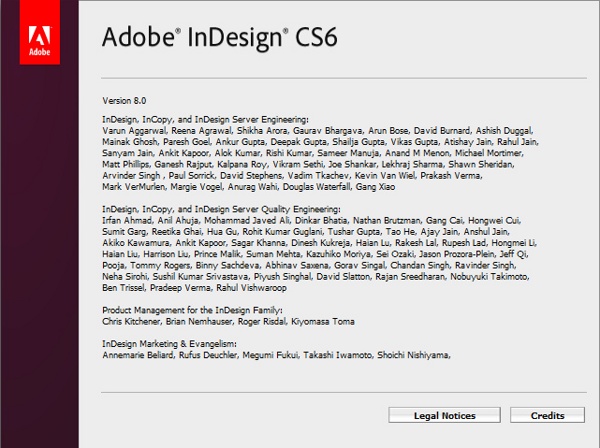Viewport: 600px width, 448px height.
Task: Click the name Varun Aggarwal
Action: tap(133, 130)
